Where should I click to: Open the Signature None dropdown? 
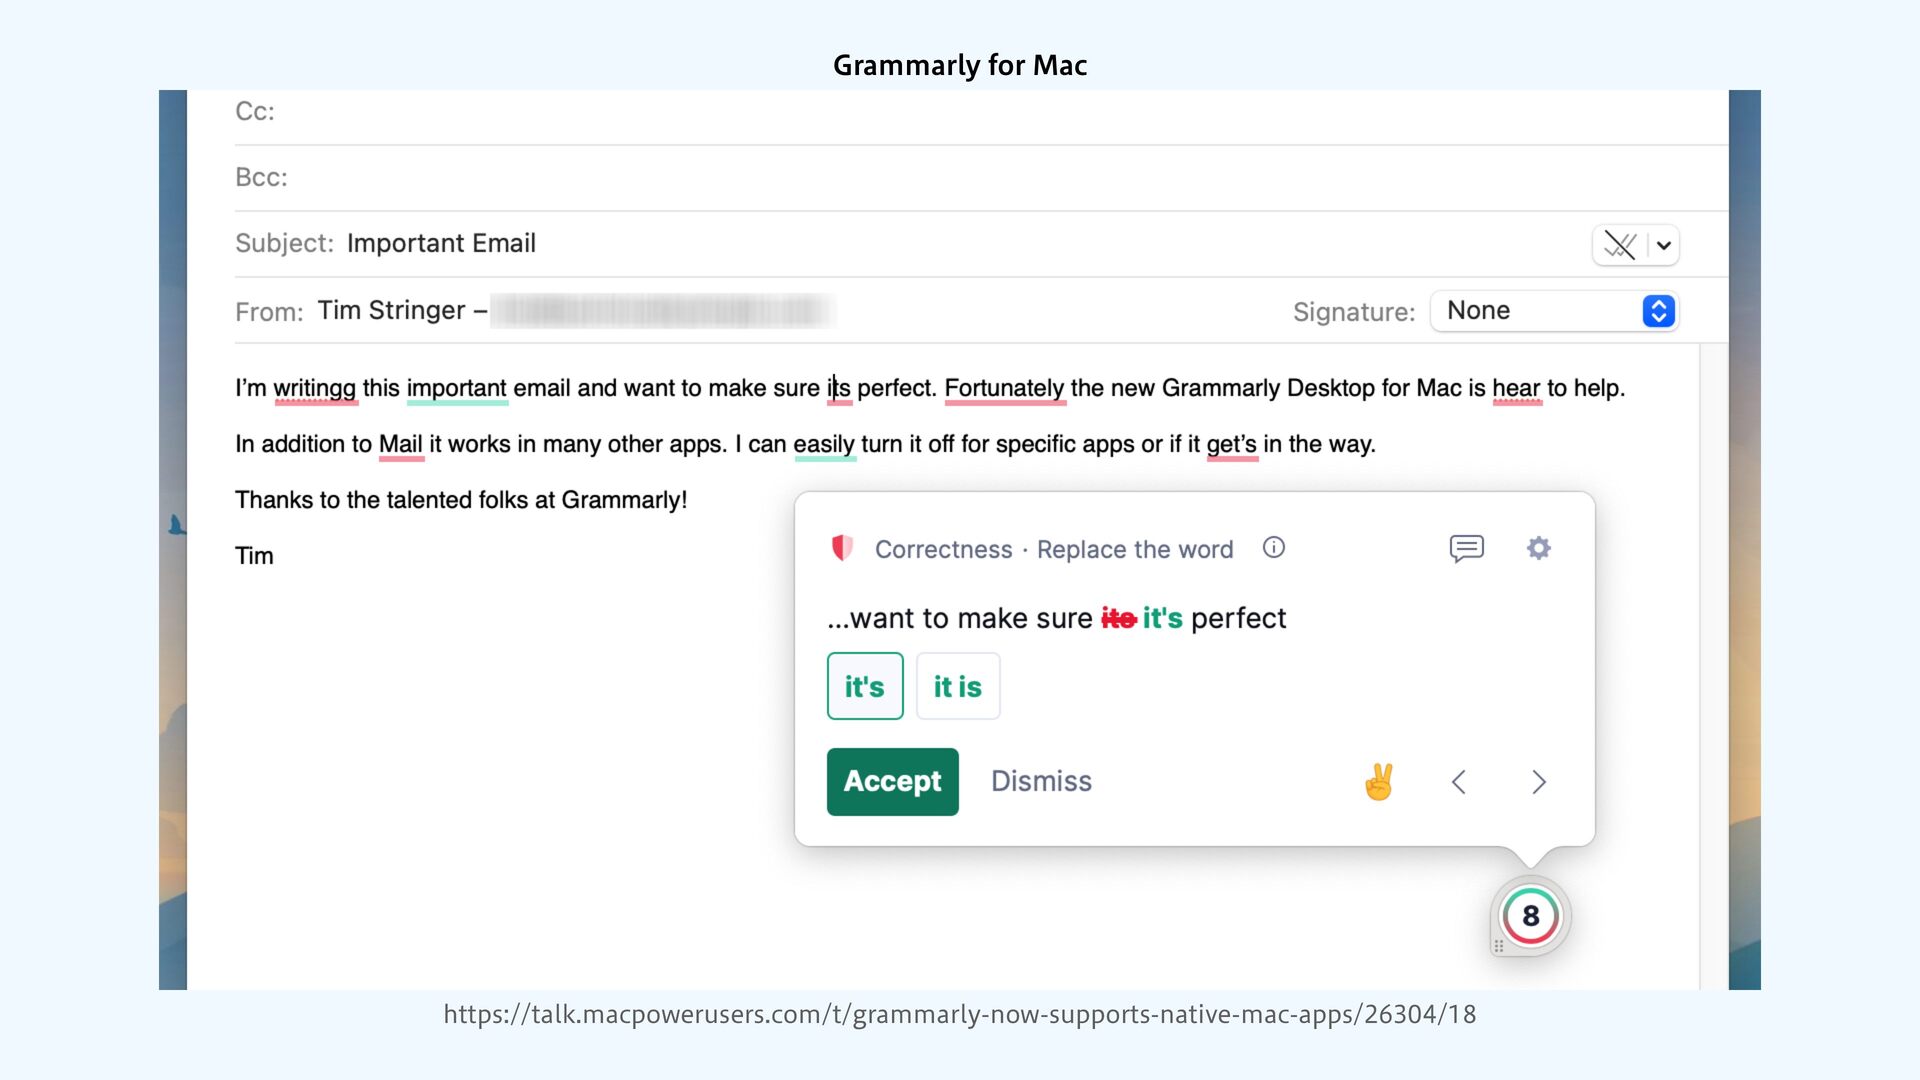(x=1554, y=311)
